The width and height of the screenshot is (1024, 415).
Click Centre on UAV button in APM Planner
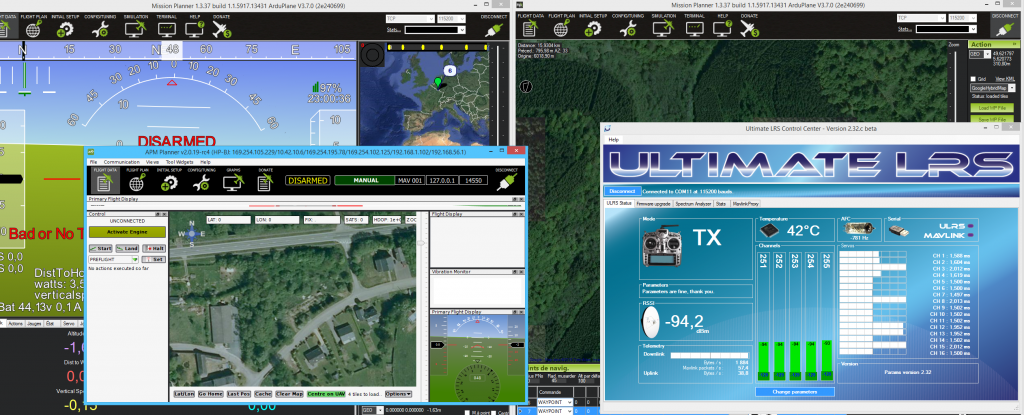pos(326,394)
